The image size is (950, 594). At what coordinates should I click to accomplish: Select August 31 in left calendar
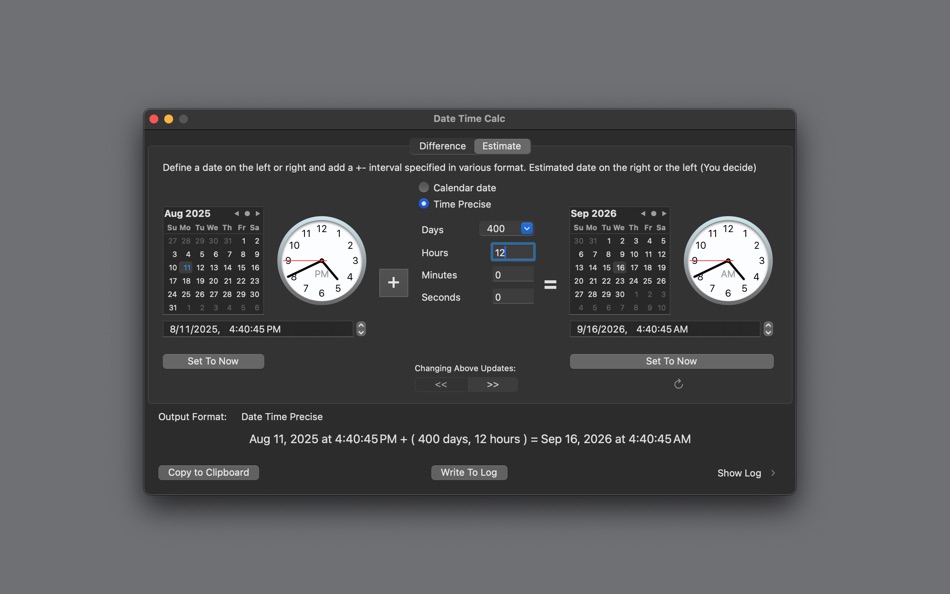(173, 307)
